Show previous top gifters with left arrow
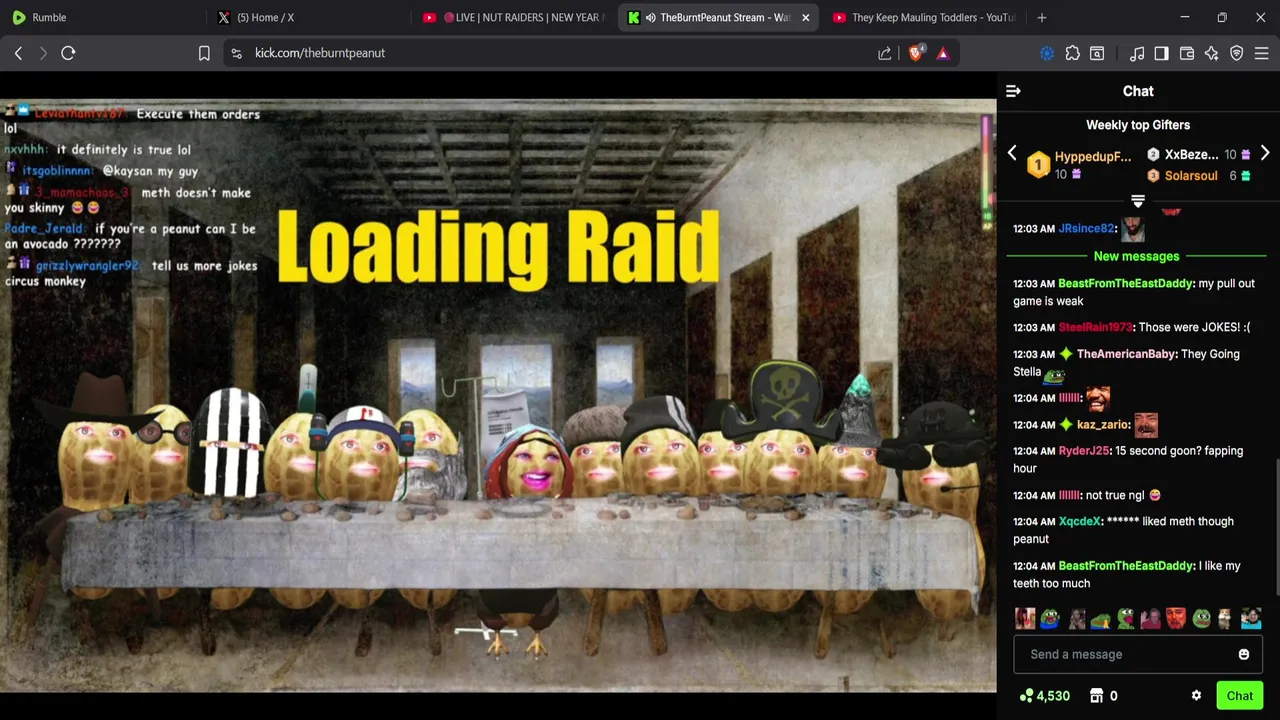The height and width of the screenshot is (720, 1280). pyautogui.click(x=1012, y=154)
